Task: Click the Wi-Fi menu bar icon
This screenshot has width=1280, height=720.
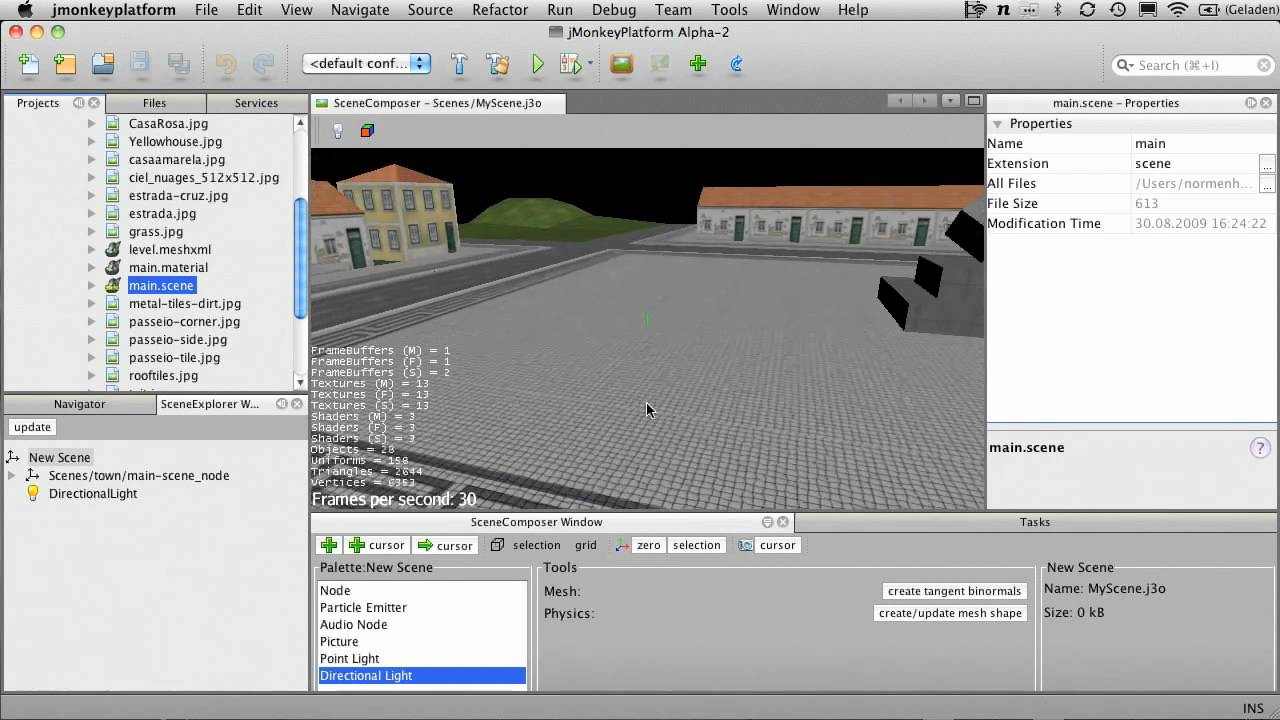Action: 1179,10
